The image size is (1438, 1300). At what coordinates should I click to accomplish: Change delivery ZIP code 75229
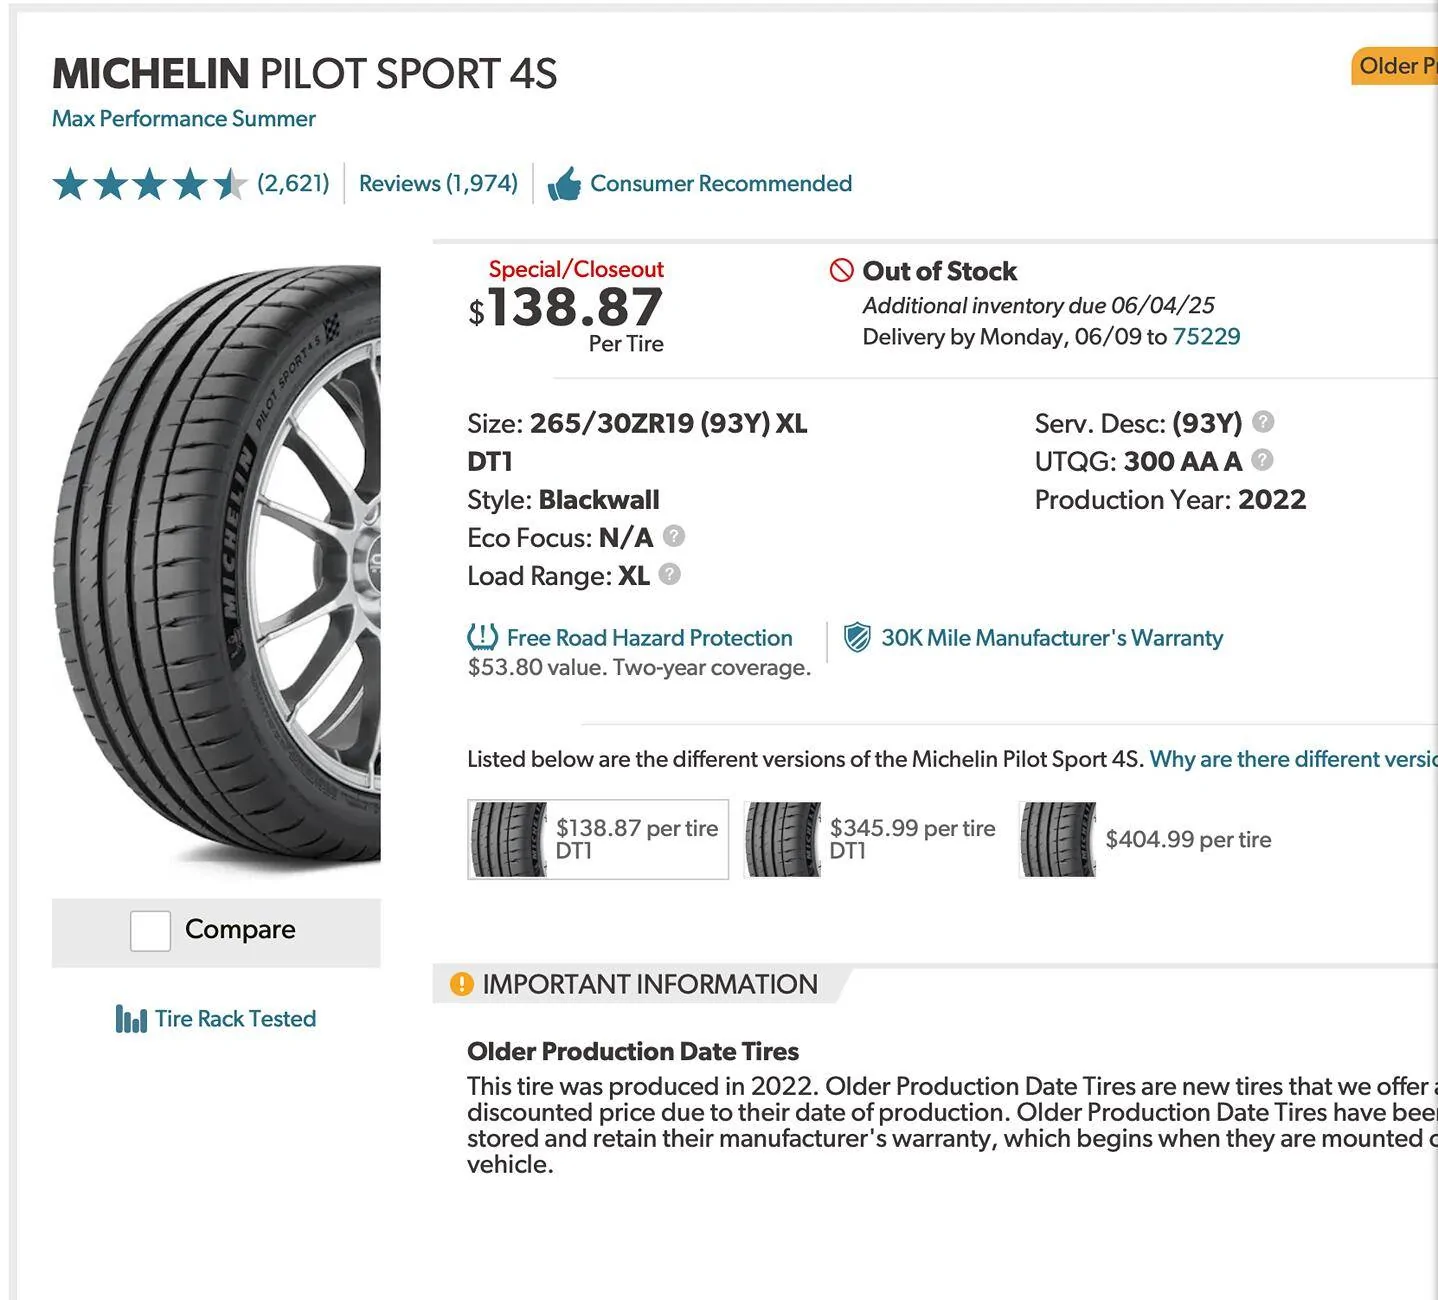[1206, 337]
